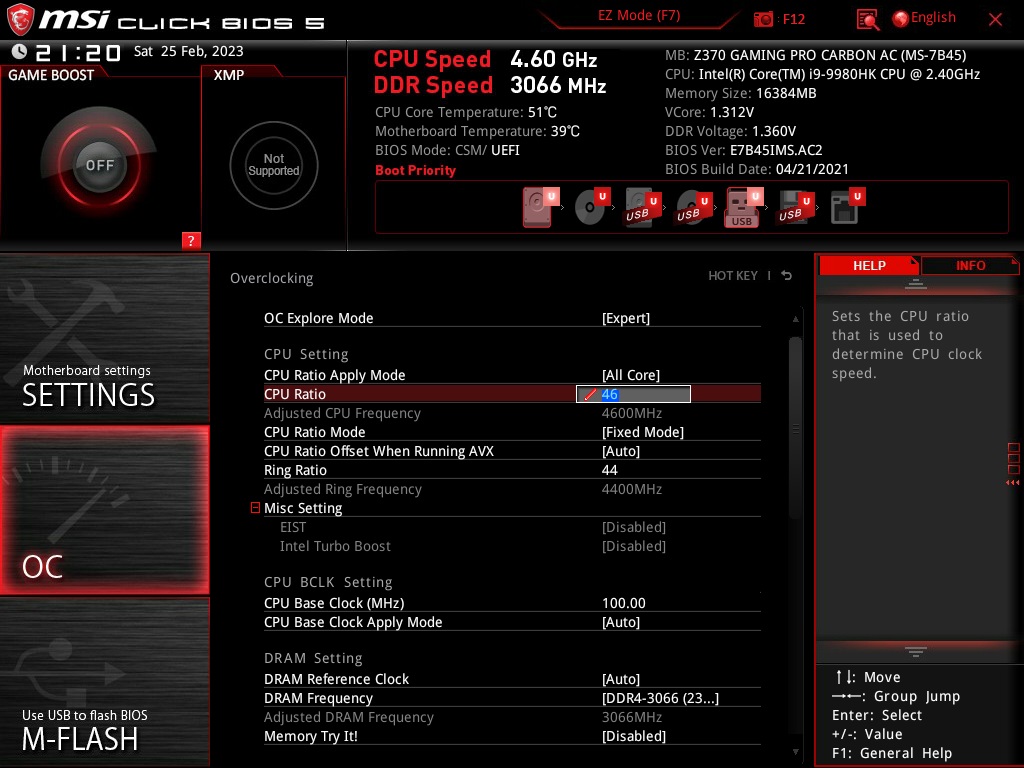Select the CPU Base Clock (MHz) value 100.00
The height and width of the screenshot is (768, 1024).
(624, 603)
